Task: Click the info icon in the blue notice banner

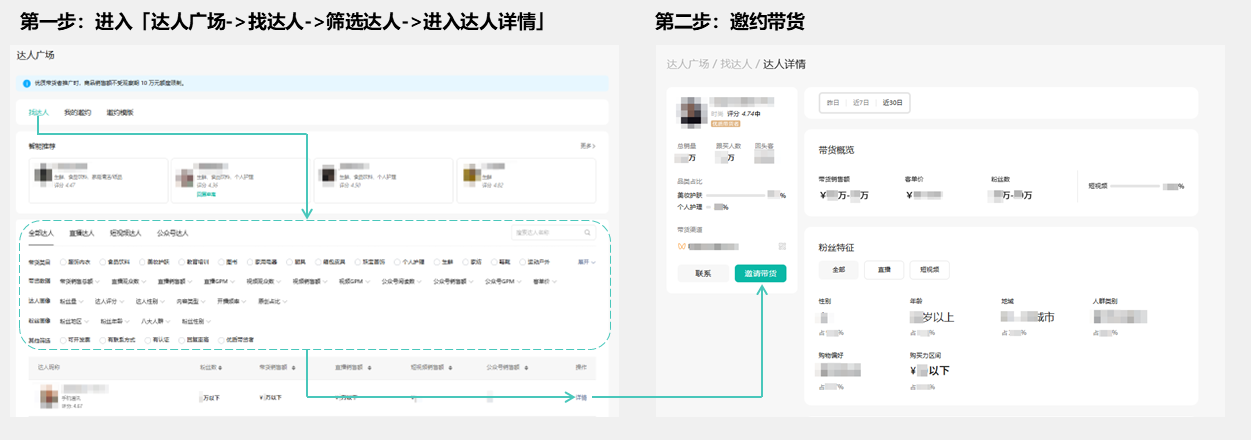Action: (x=25, y=84)
